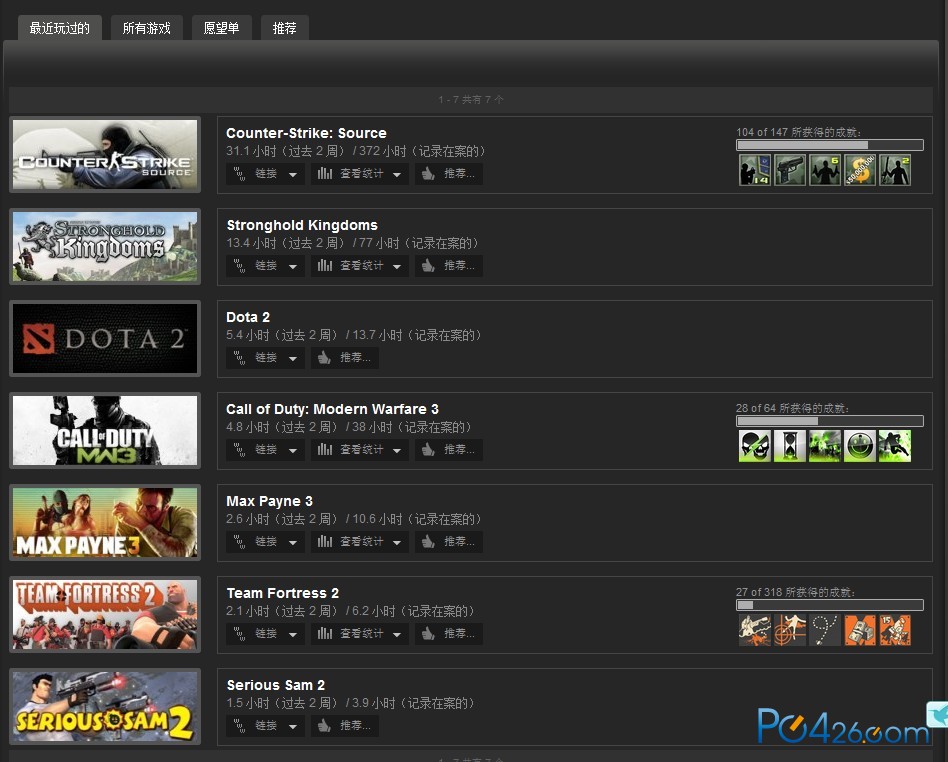Click MW3 28 of 64 achievement progress bar
Image resolution: width=948 pixels, height=762 pixels.
point(830,421)
